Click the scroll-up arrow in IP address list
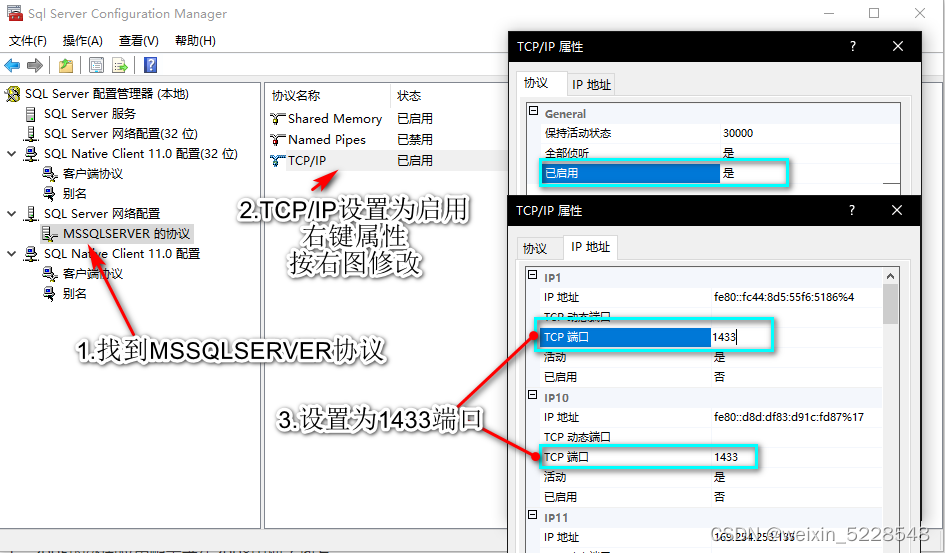945x553 pixels. 891,276
